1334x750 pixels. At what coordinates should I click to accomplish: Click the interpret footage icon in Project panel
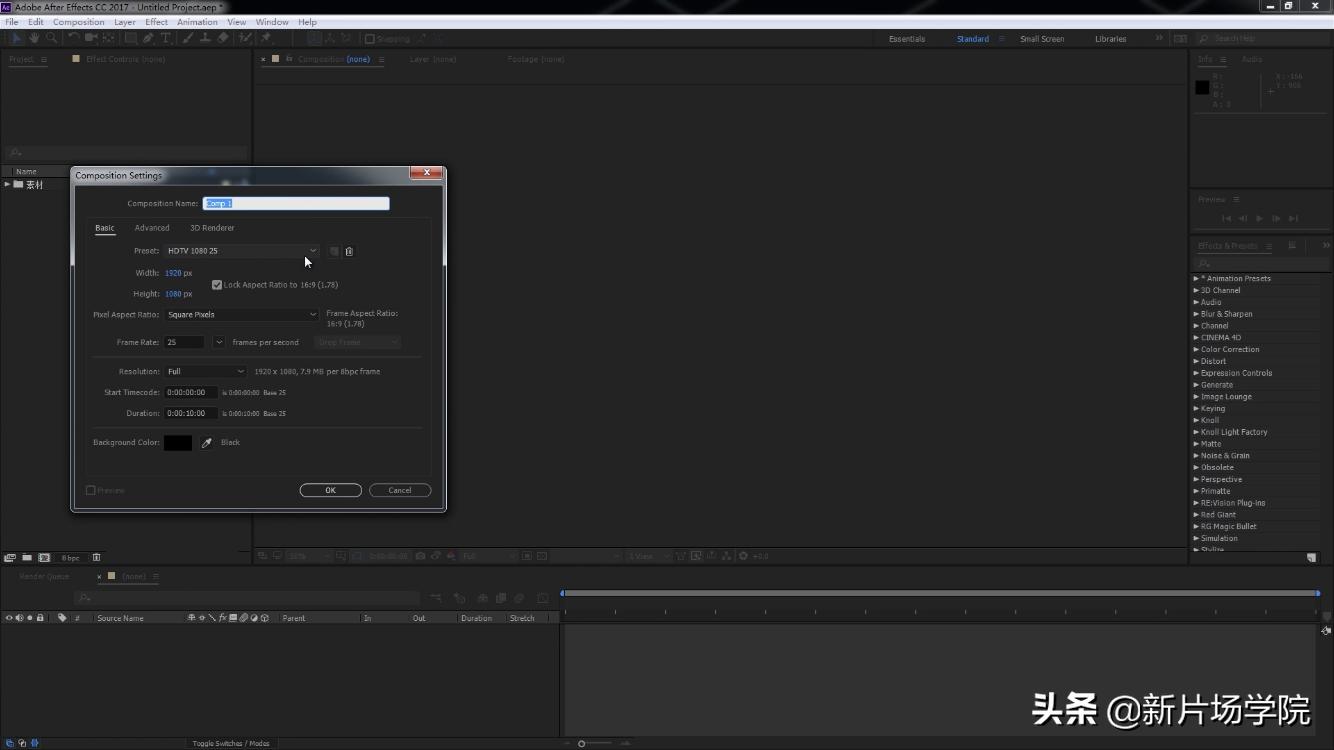[10, 557]
